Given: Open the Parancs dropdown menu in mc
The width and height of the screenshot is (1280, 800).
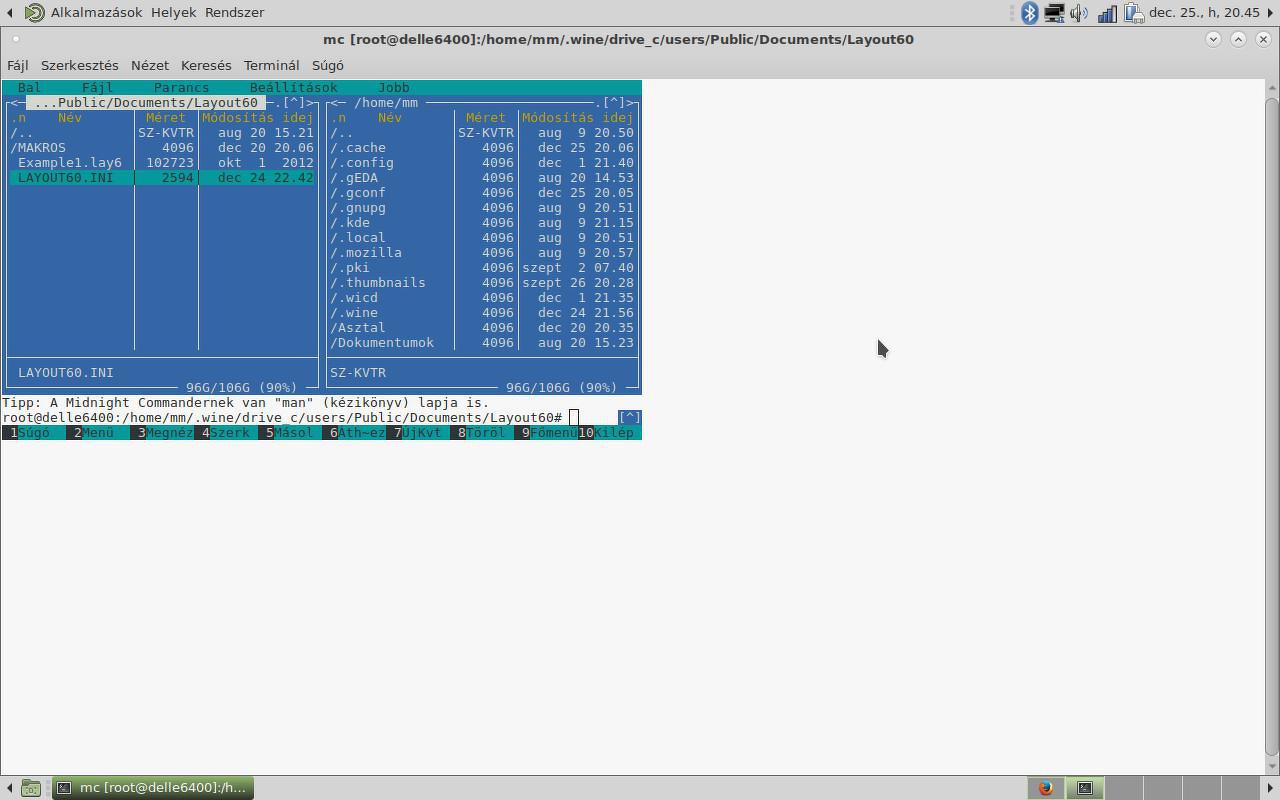Looking at the screenshot, I should point(182,87).
